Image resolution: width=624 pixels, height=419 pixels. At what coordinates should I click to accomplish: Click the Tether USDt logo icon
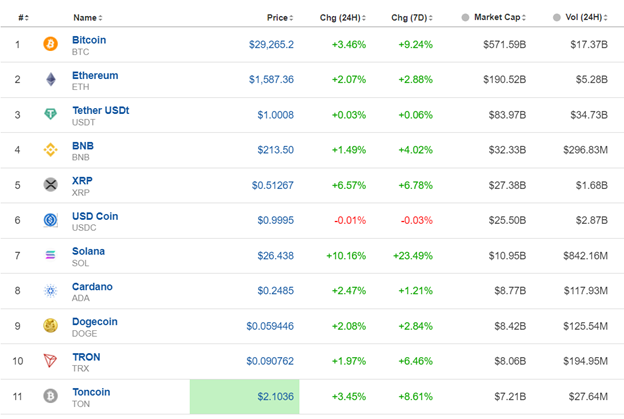(x=51, y=114)
